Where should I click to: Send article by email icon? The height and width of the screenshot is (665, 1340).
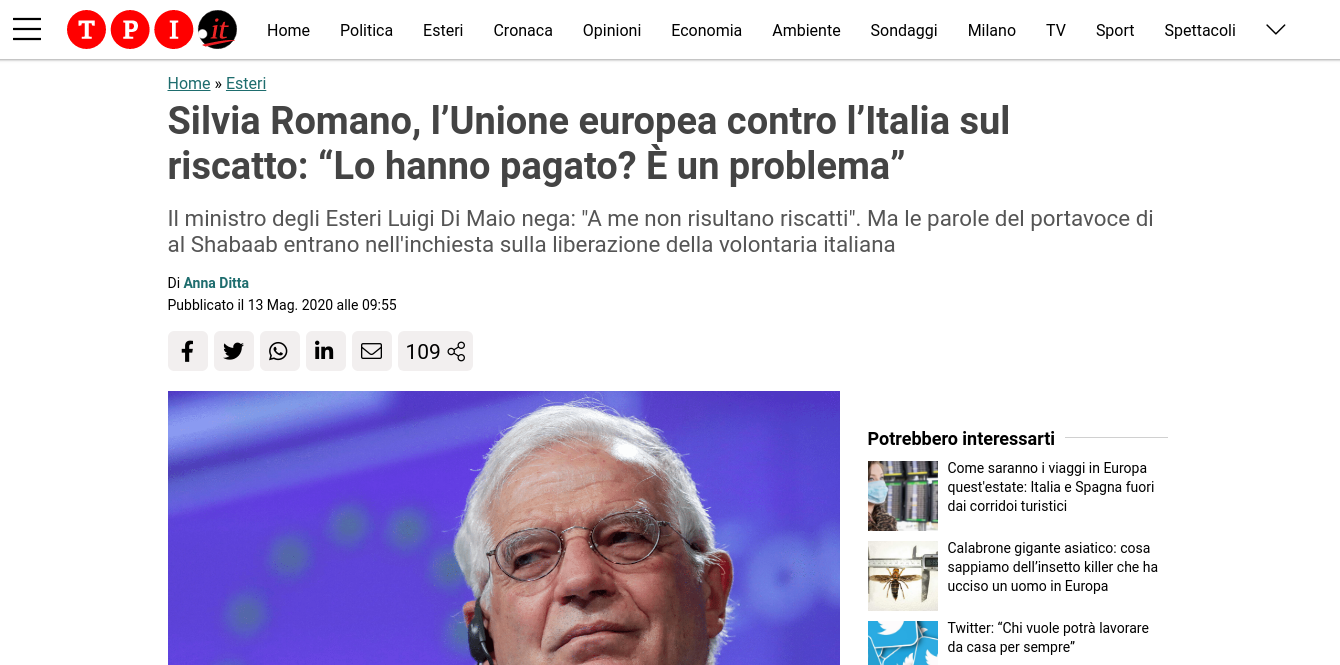[x=371, y=351]
